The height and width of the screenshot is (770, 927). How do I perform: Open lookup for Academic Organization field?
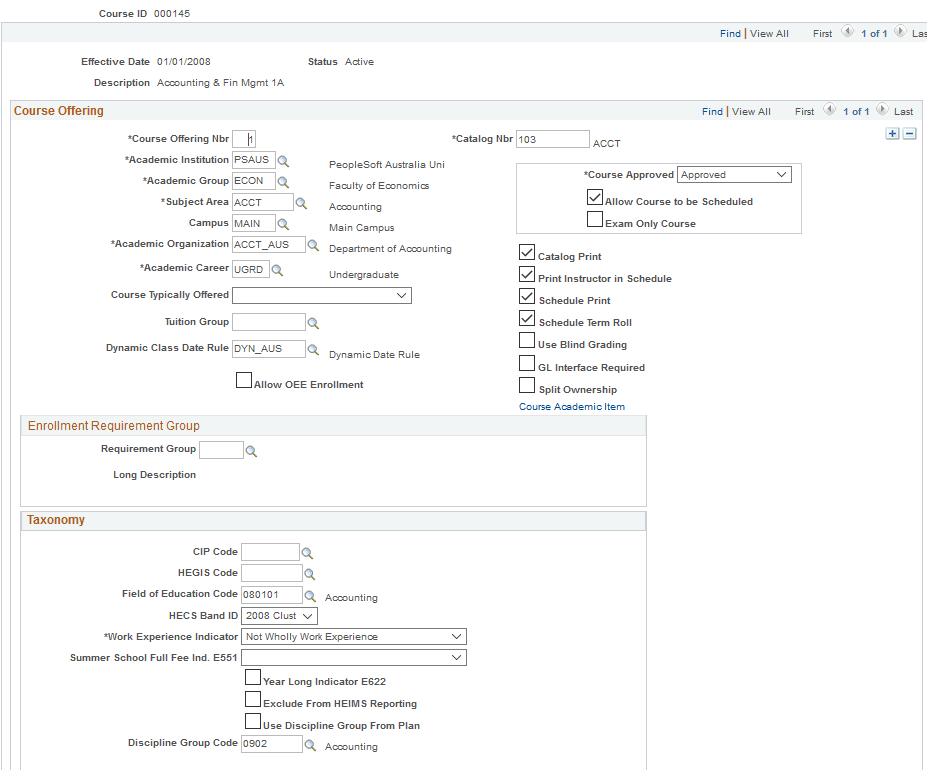(313, 245)
